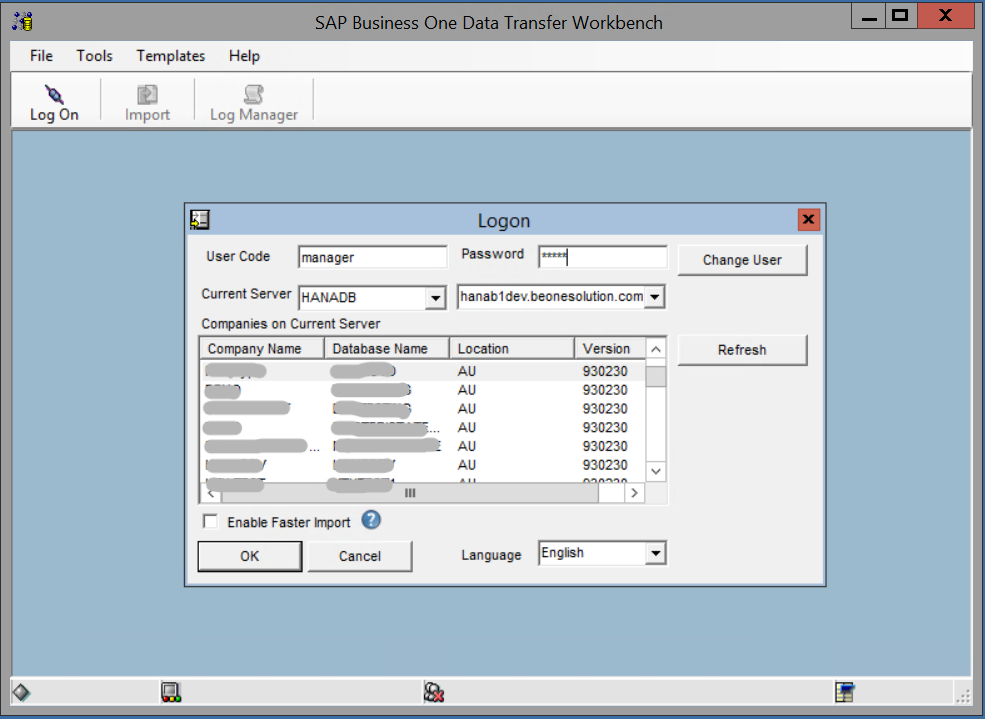The image size is (985, 719).
Task: Sort by Database Name column header
Action: [387, 349]
